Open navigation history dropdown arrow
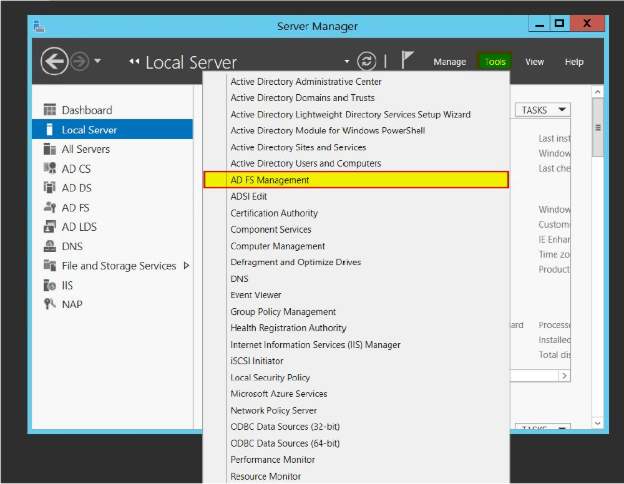 [x=98, y=62]
